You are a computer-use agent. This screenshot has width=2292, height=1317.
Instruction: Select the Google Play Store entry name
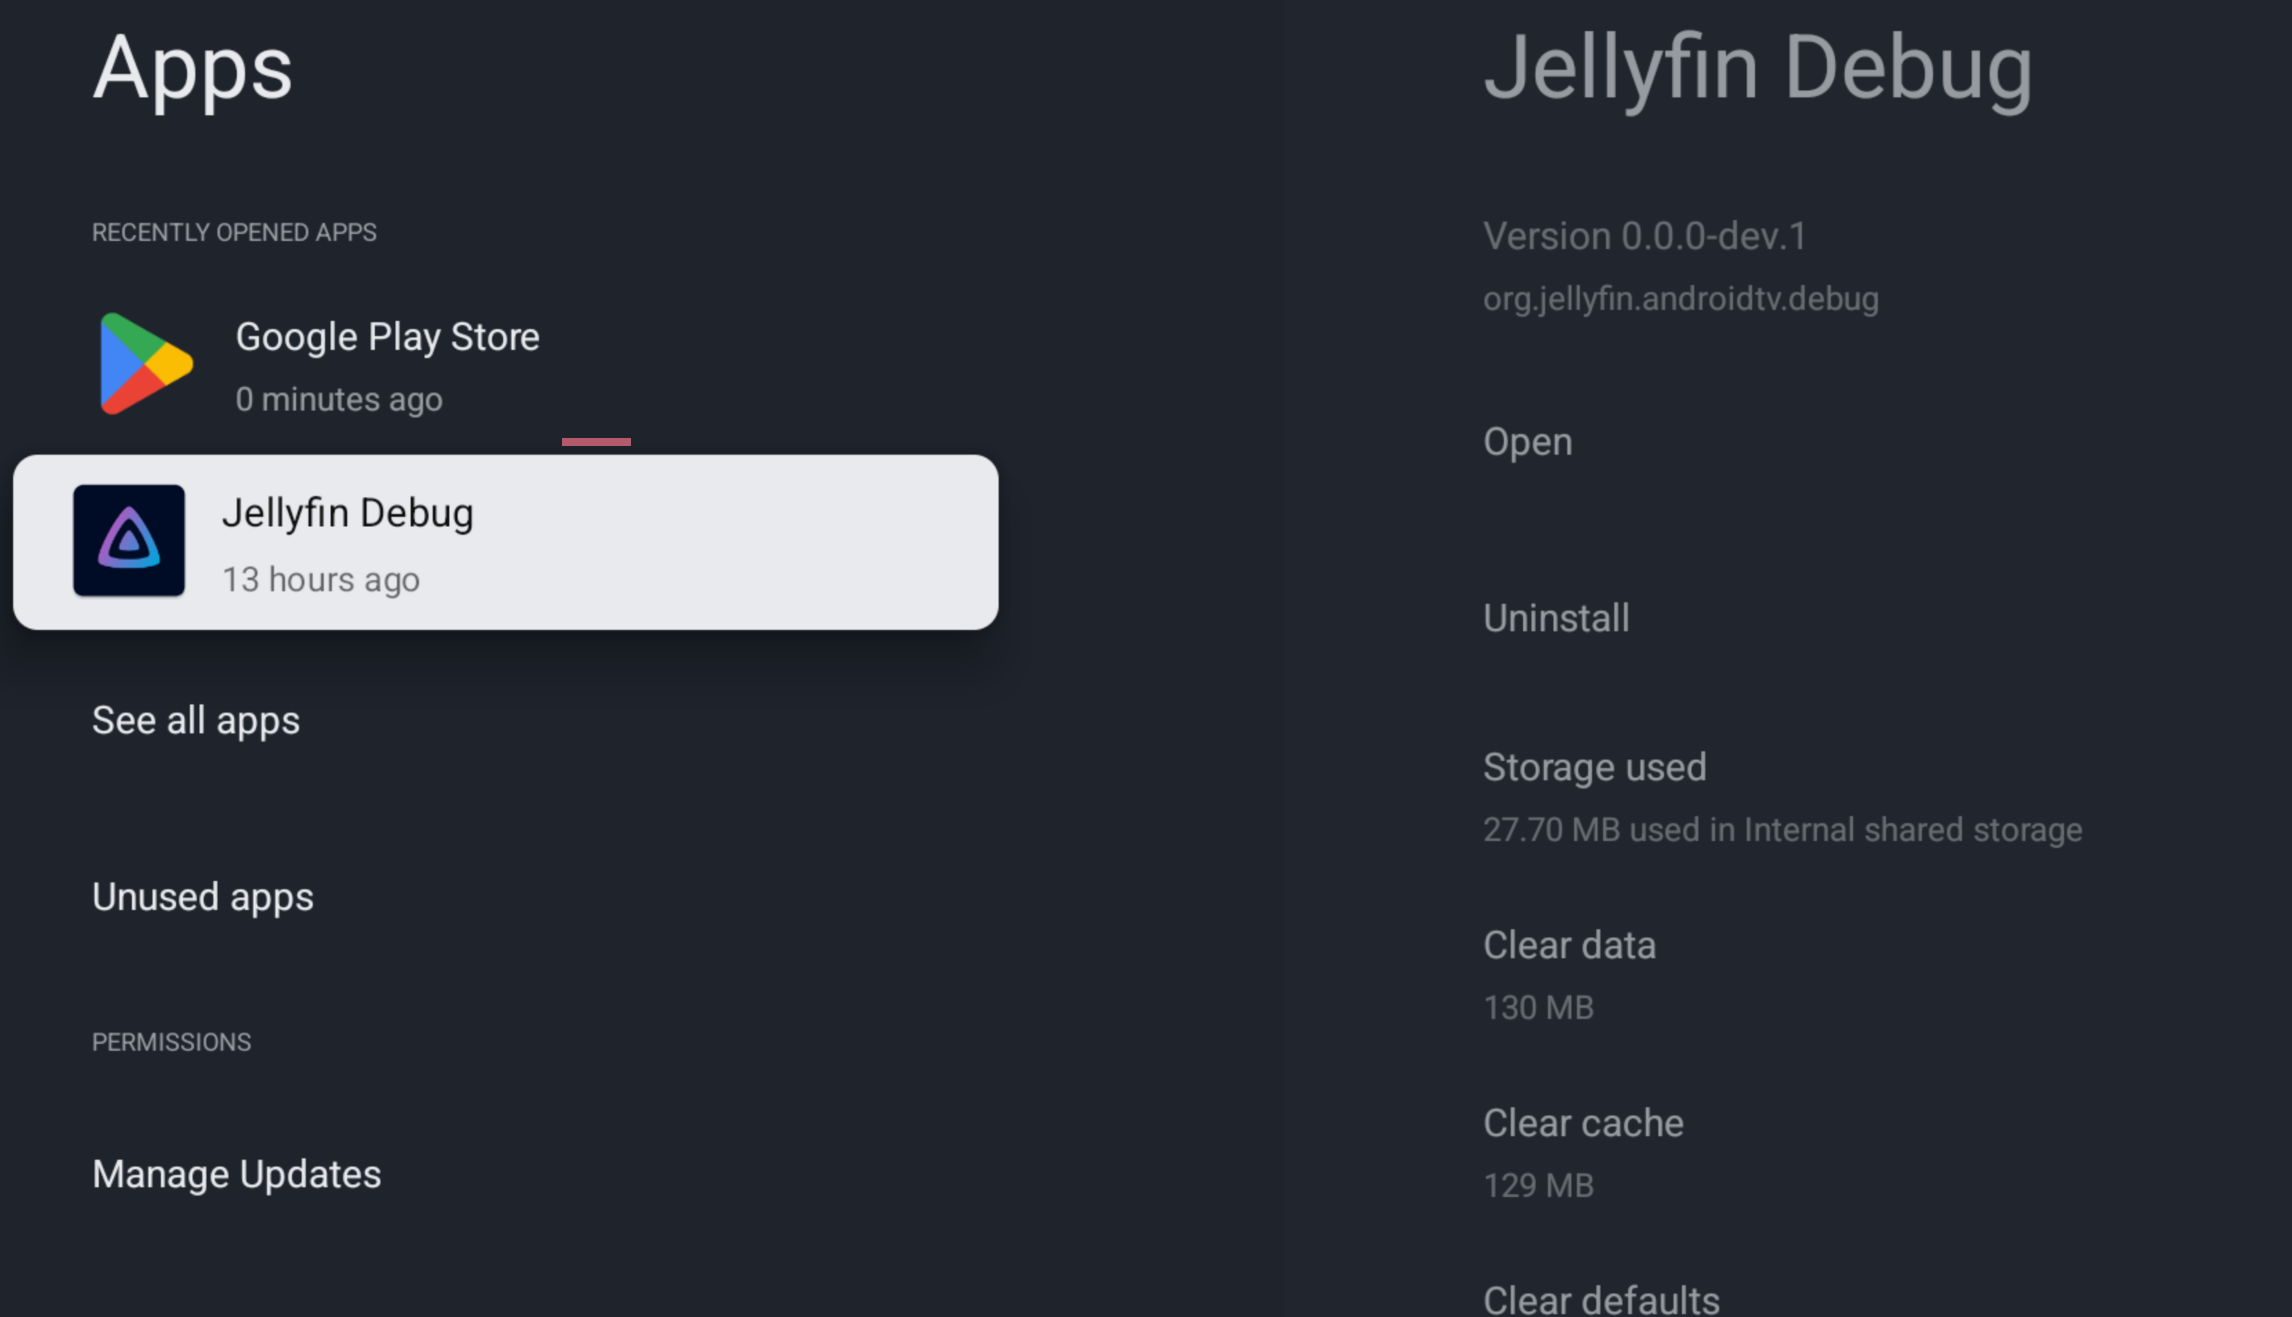[x=387, y=337]
